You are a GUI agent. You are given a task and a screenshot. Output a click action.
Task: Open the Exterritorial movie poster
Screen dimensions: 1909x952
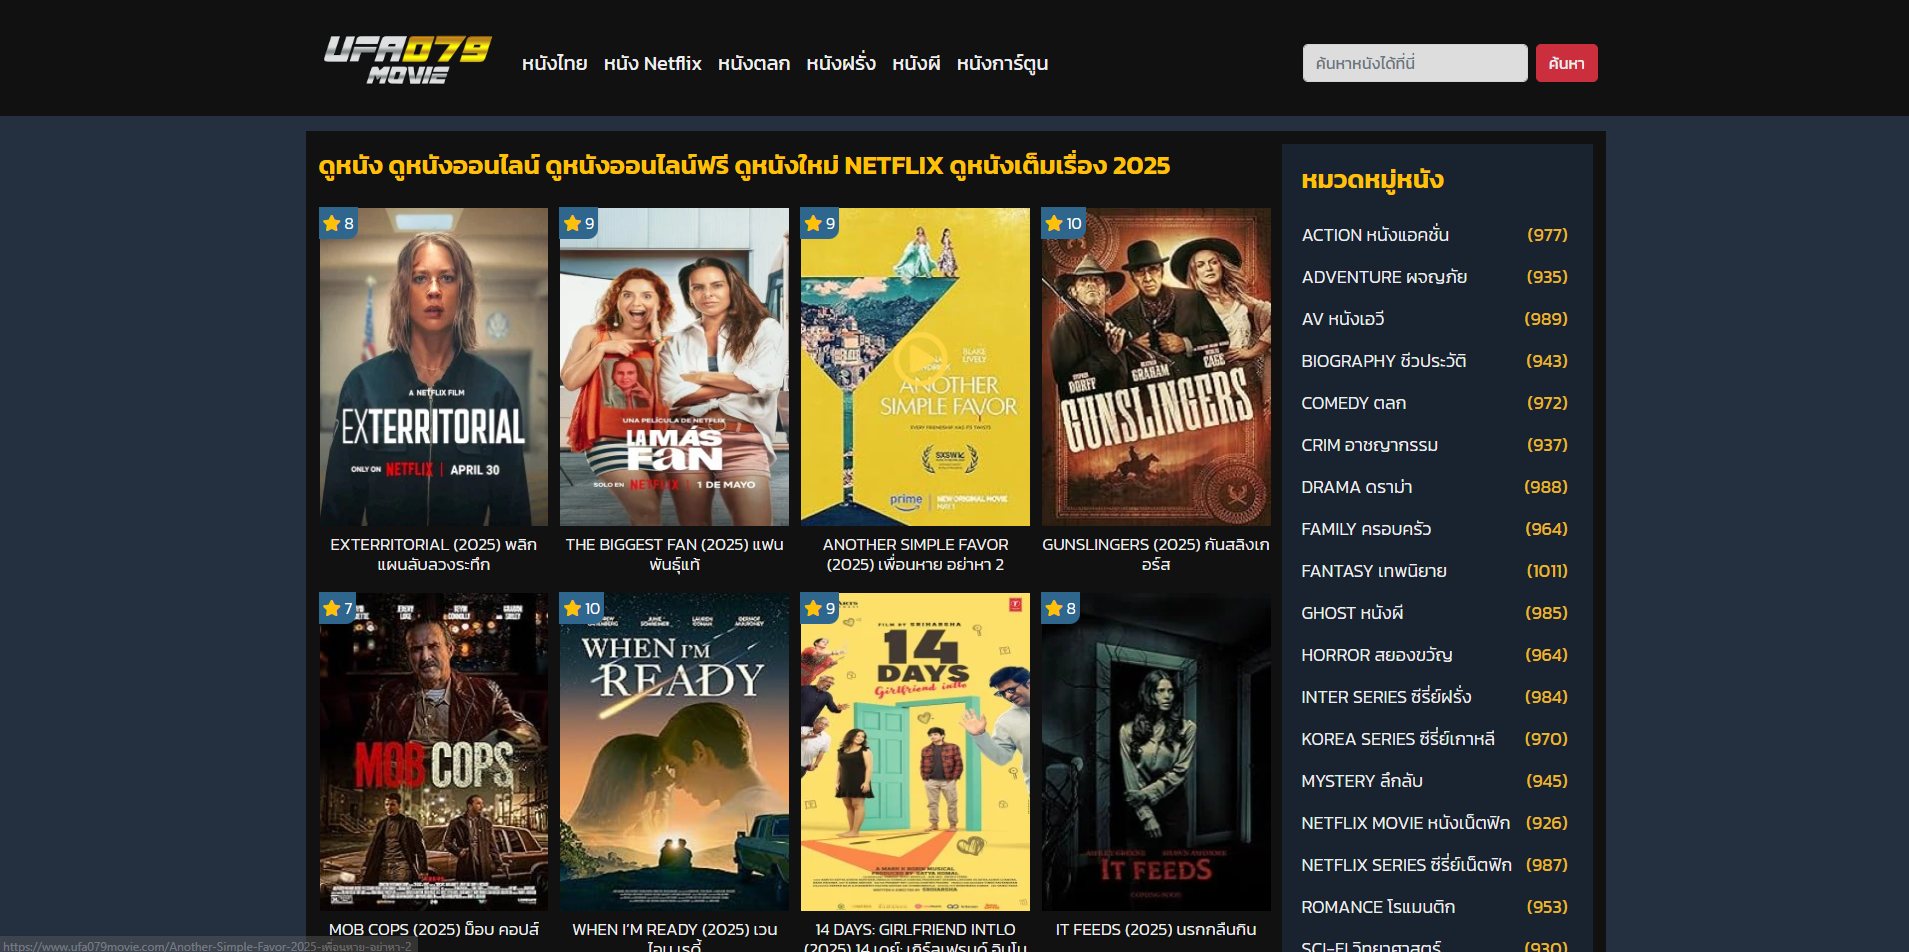tap(434, 367)
